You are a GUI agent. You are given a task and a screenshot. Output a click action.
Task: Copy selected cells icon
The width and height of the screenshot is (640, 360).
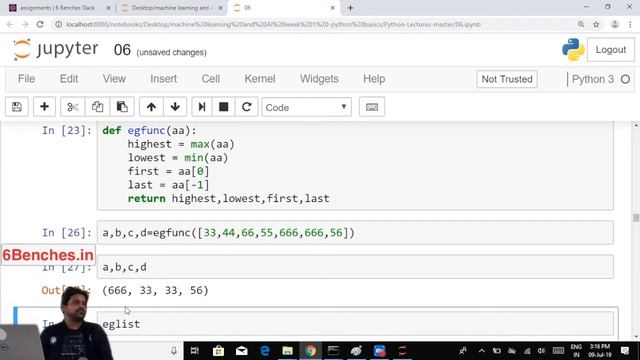pos(97,107)
